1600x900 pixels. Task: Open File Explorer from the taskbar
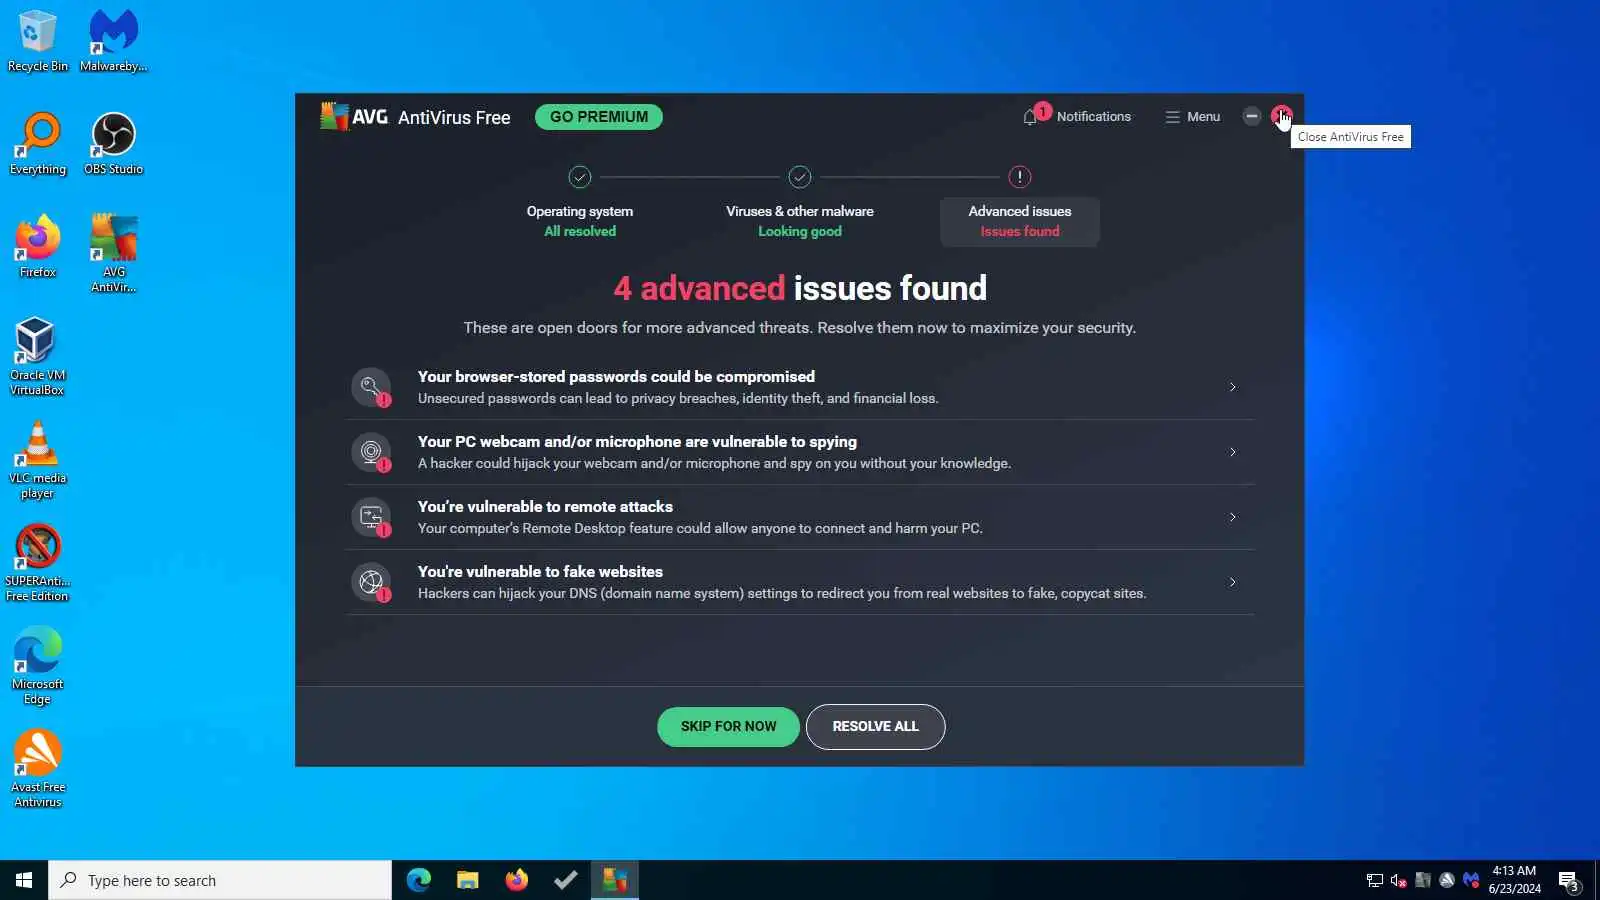point(467,880)
